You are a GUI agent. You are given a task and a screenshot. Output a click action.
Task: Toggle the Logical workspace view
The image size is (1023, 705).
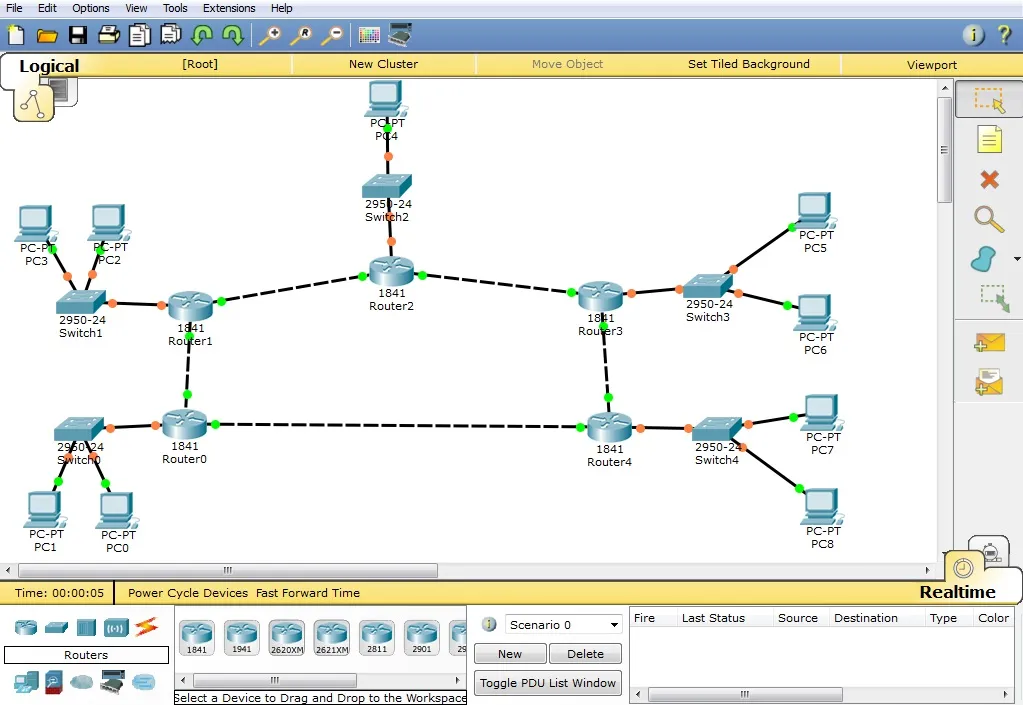pyautogui.click(x=48, y=67)
